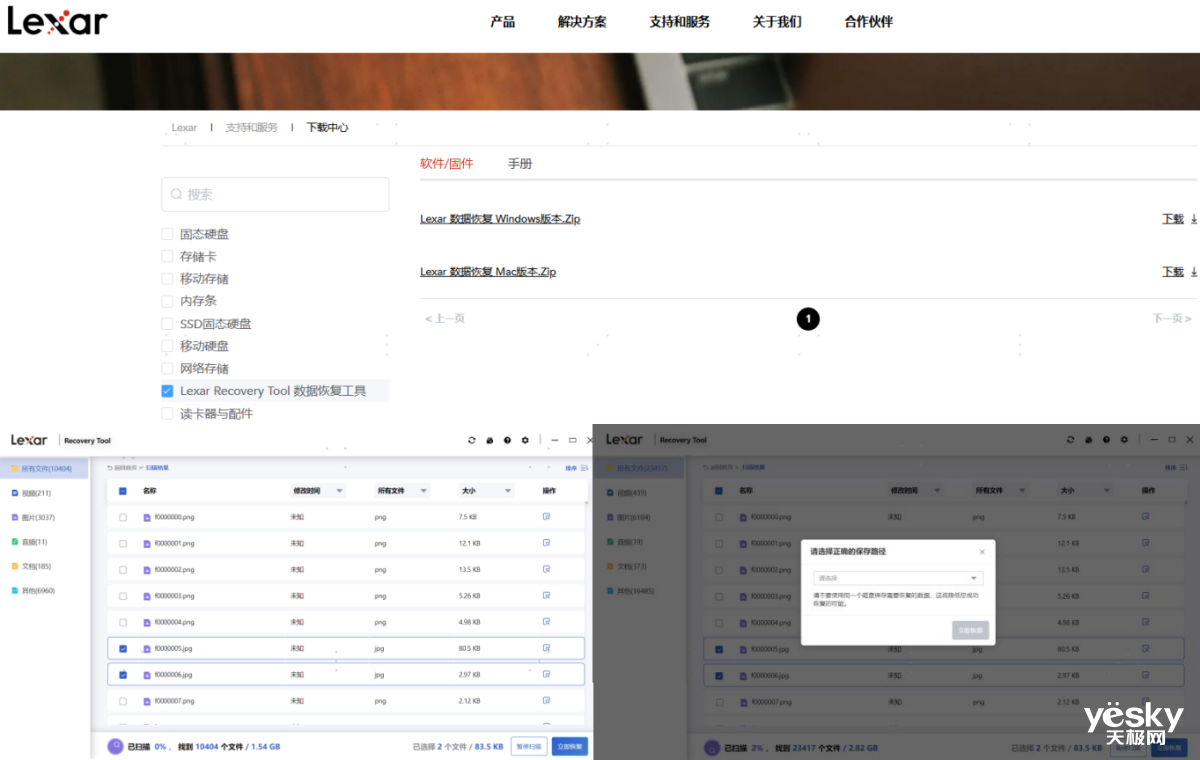This screenshot has height=760, width=1200.
Task: Open 支持和服务 menu in website navigation
Action: pyautogui.click(x=680, y=22)
